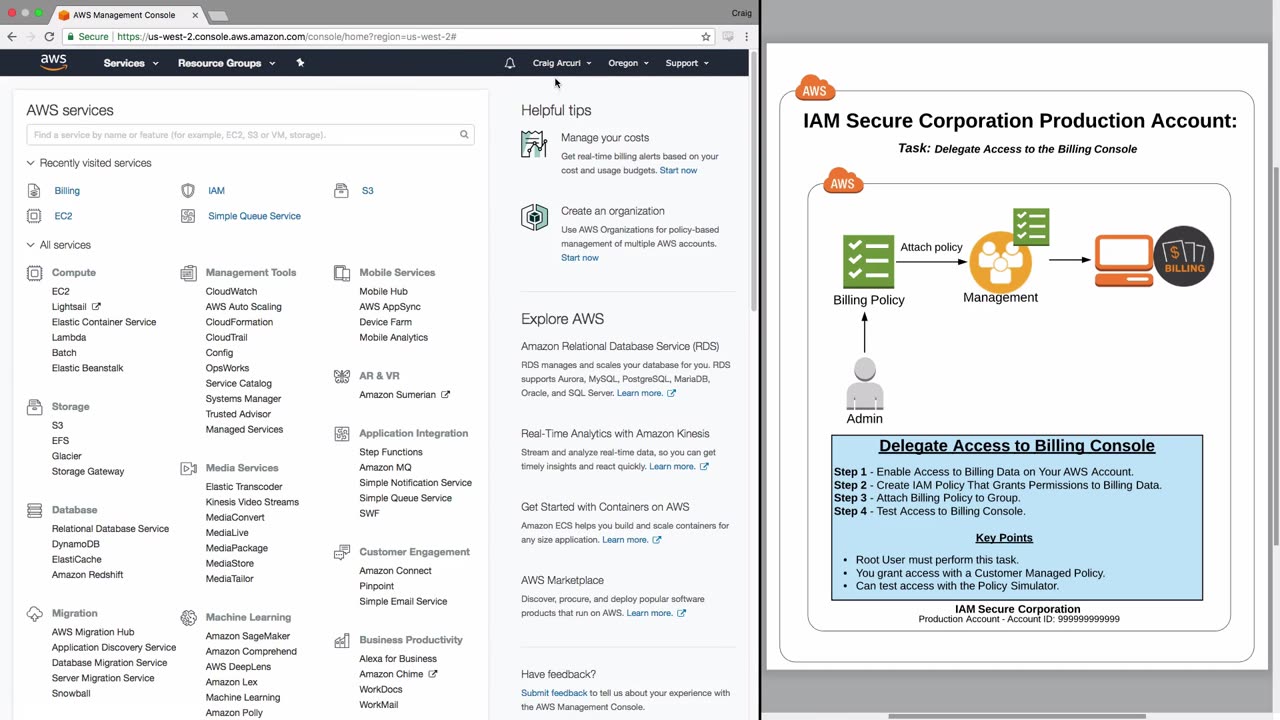Image resolution: width=1280 pixels, height=720 pixels.
Task: Click Start now under Manage your costs
Action: 678,170
